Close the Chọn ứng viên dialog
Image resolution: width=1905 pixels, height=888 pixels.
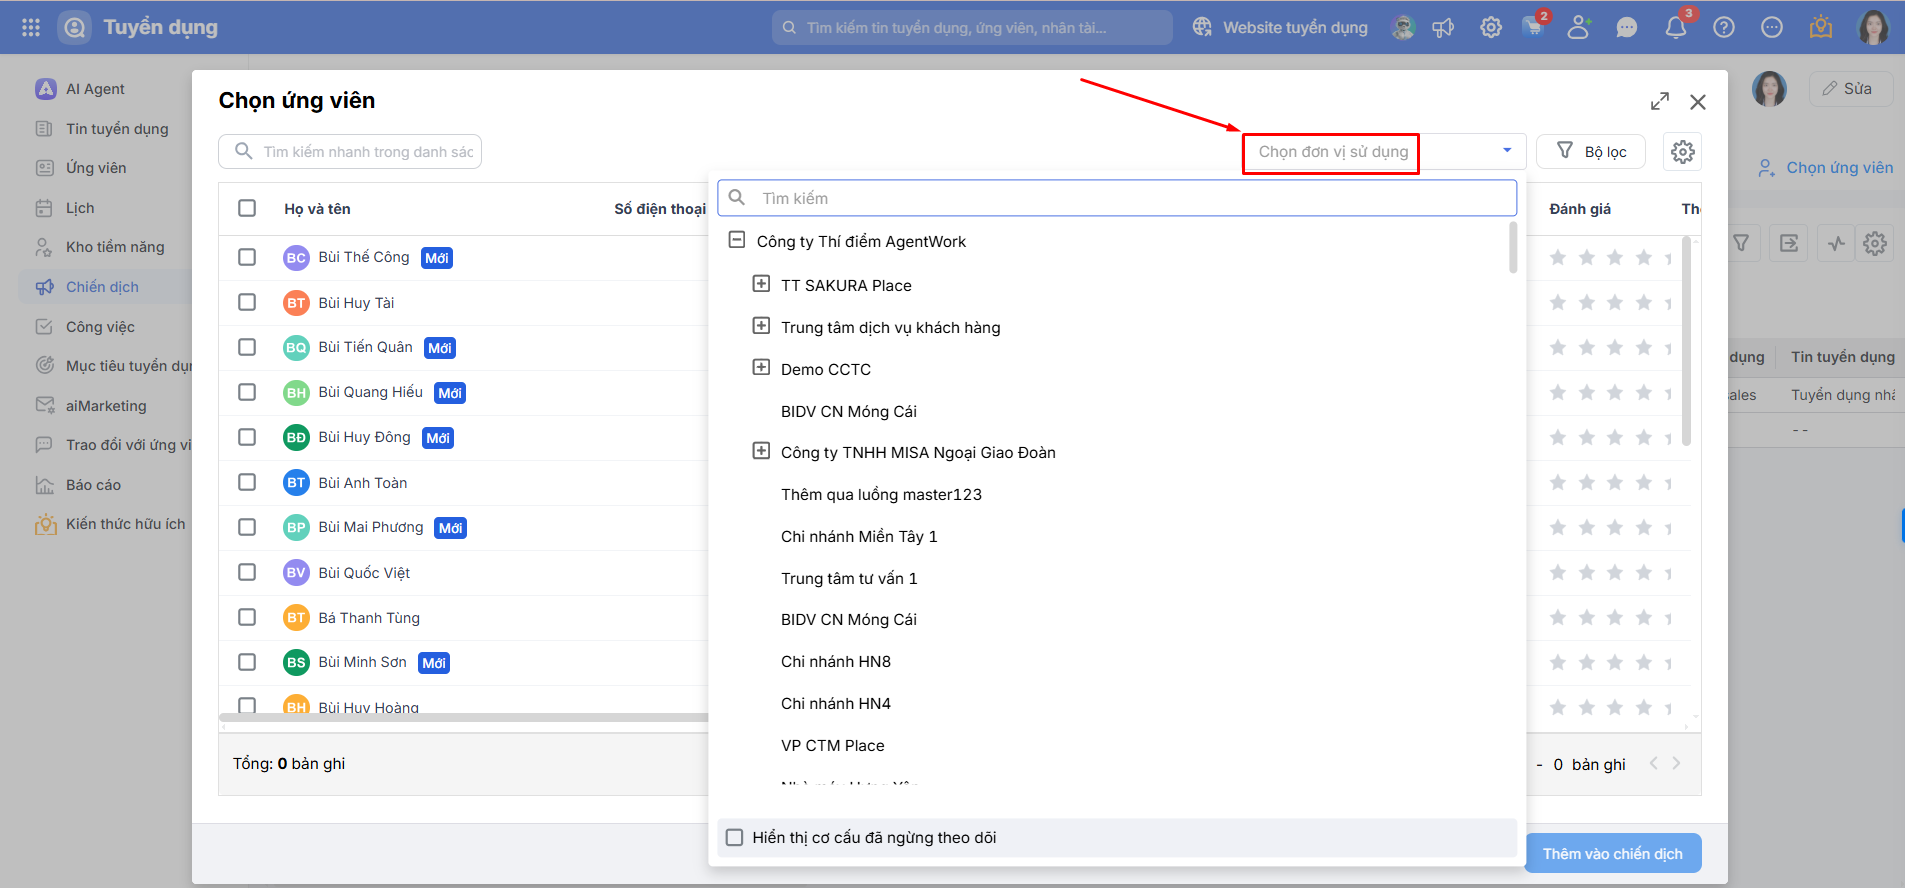click(x=1698, y=101)
